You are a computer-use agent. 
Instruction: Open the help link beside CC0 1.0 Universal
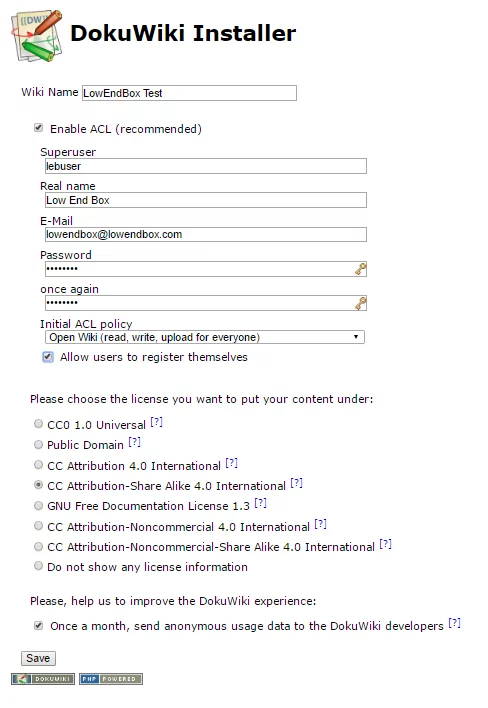pyautogui.click(x=156, y=422)
